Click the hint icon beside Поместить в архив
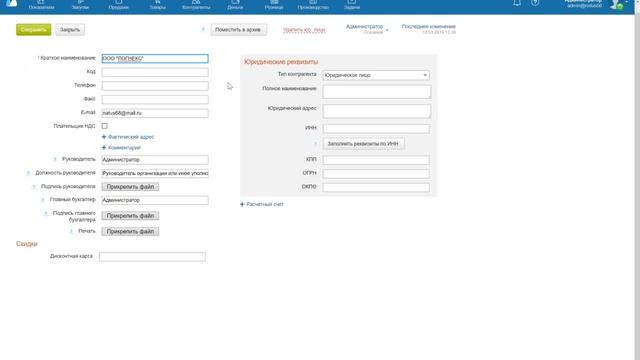 coord(203,29)
